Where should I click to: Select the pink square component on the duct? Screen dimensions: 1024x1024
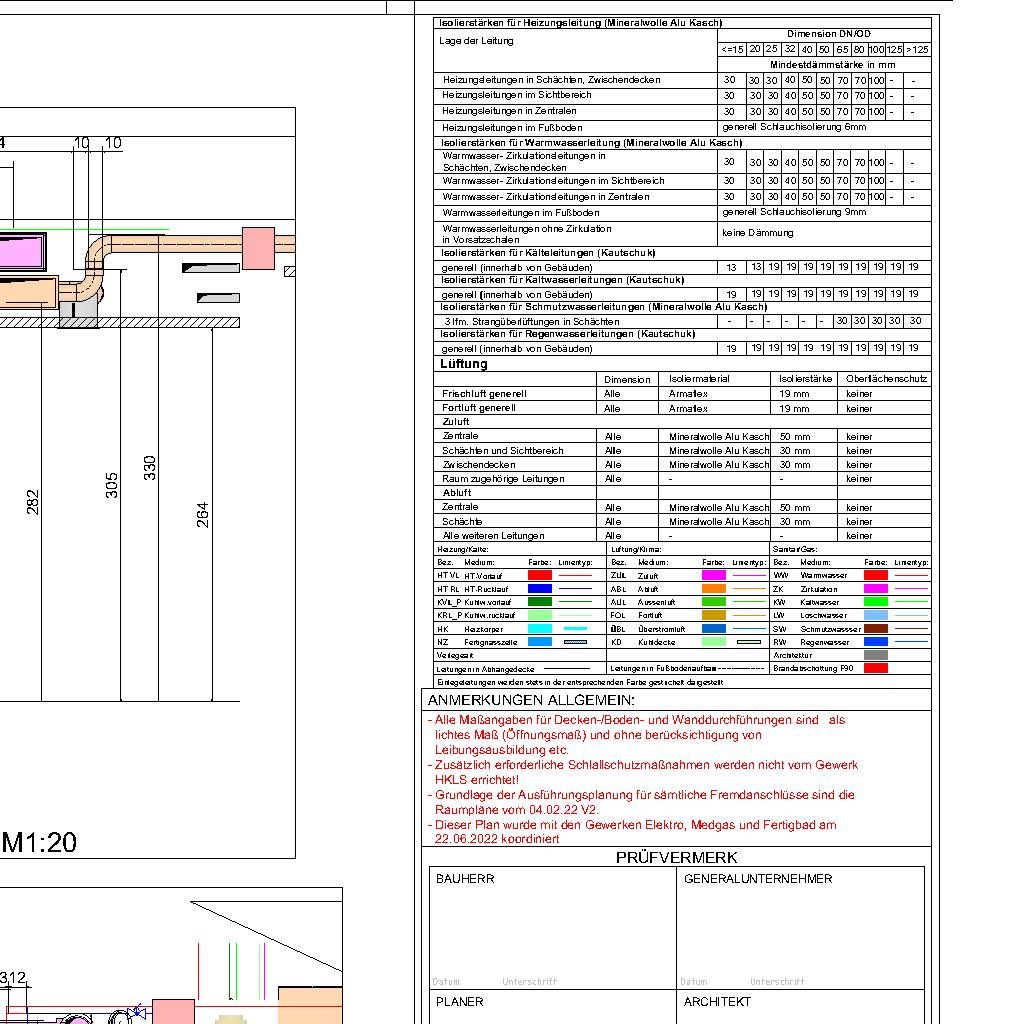click(x=258, y=248)
